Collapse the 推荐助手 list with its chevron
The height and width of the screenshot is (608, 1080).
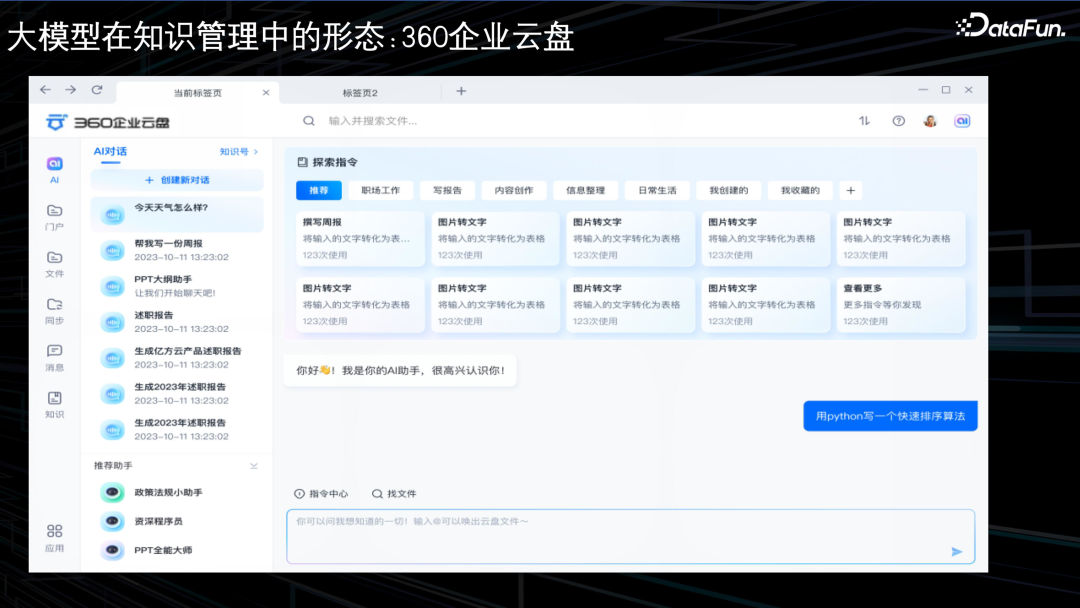pos(254,465)
